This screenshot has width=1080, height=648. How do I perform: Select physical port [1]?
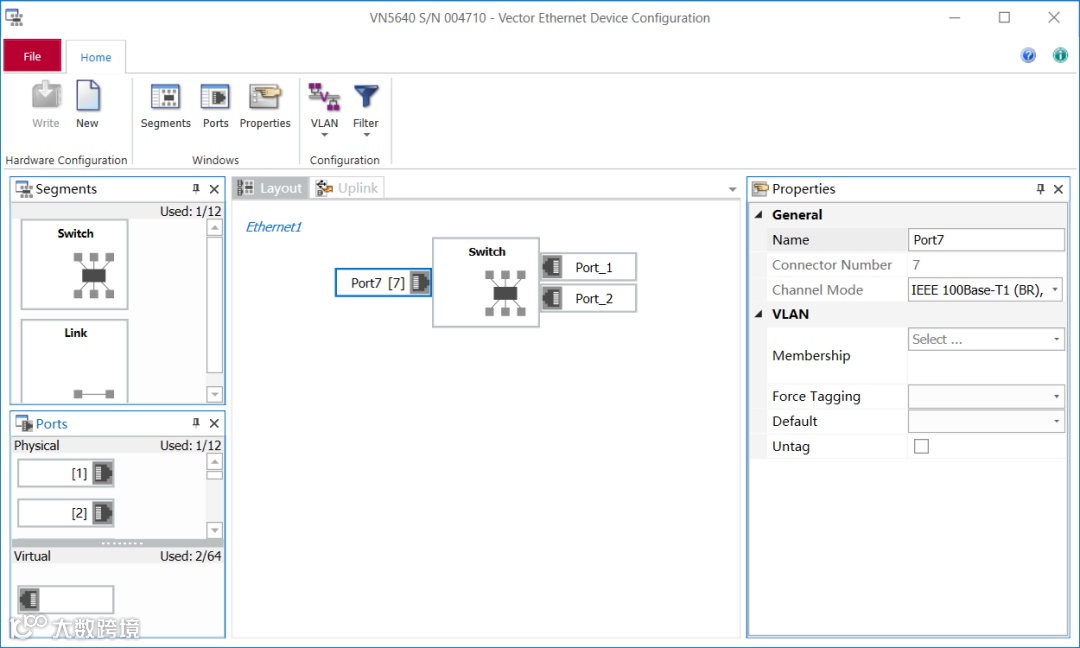pyautogui.click(x=65, y=473)
